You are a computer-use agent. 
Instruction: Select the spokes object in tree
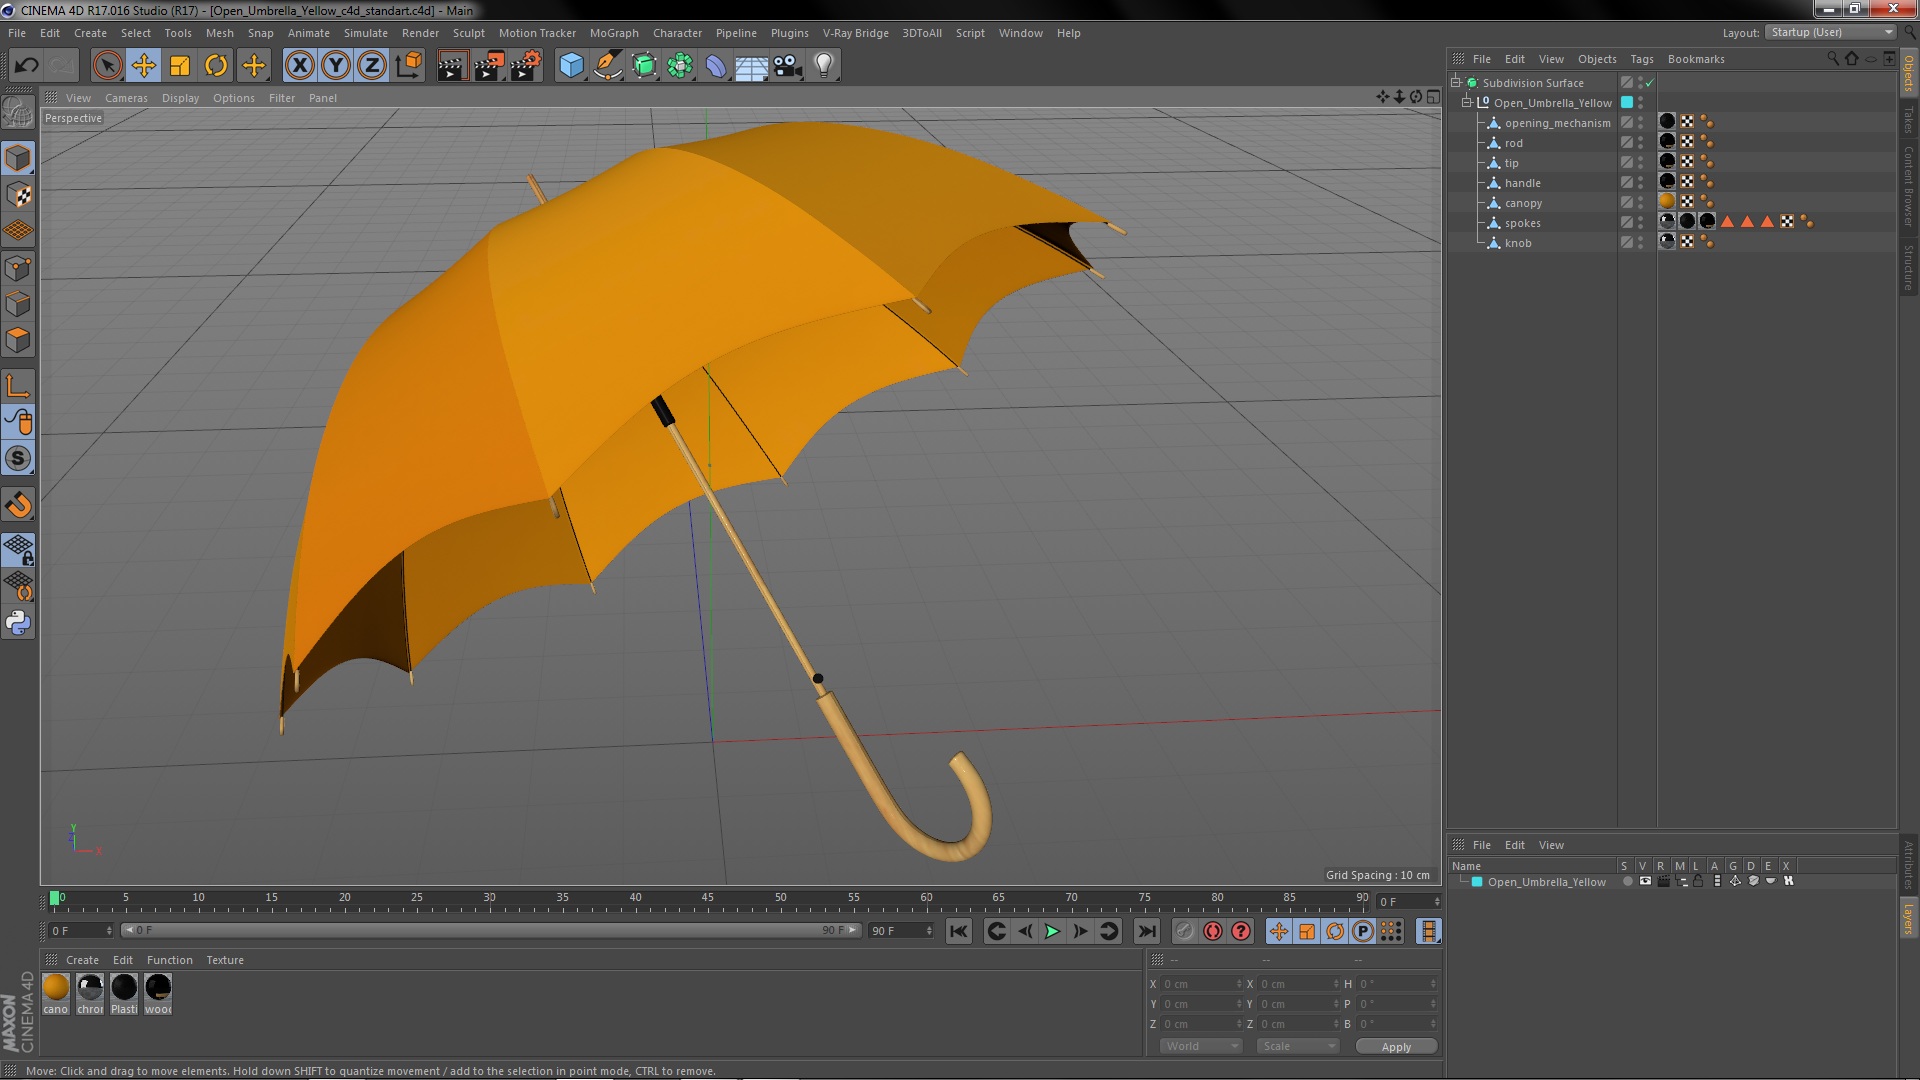(x=1522, y=223)
